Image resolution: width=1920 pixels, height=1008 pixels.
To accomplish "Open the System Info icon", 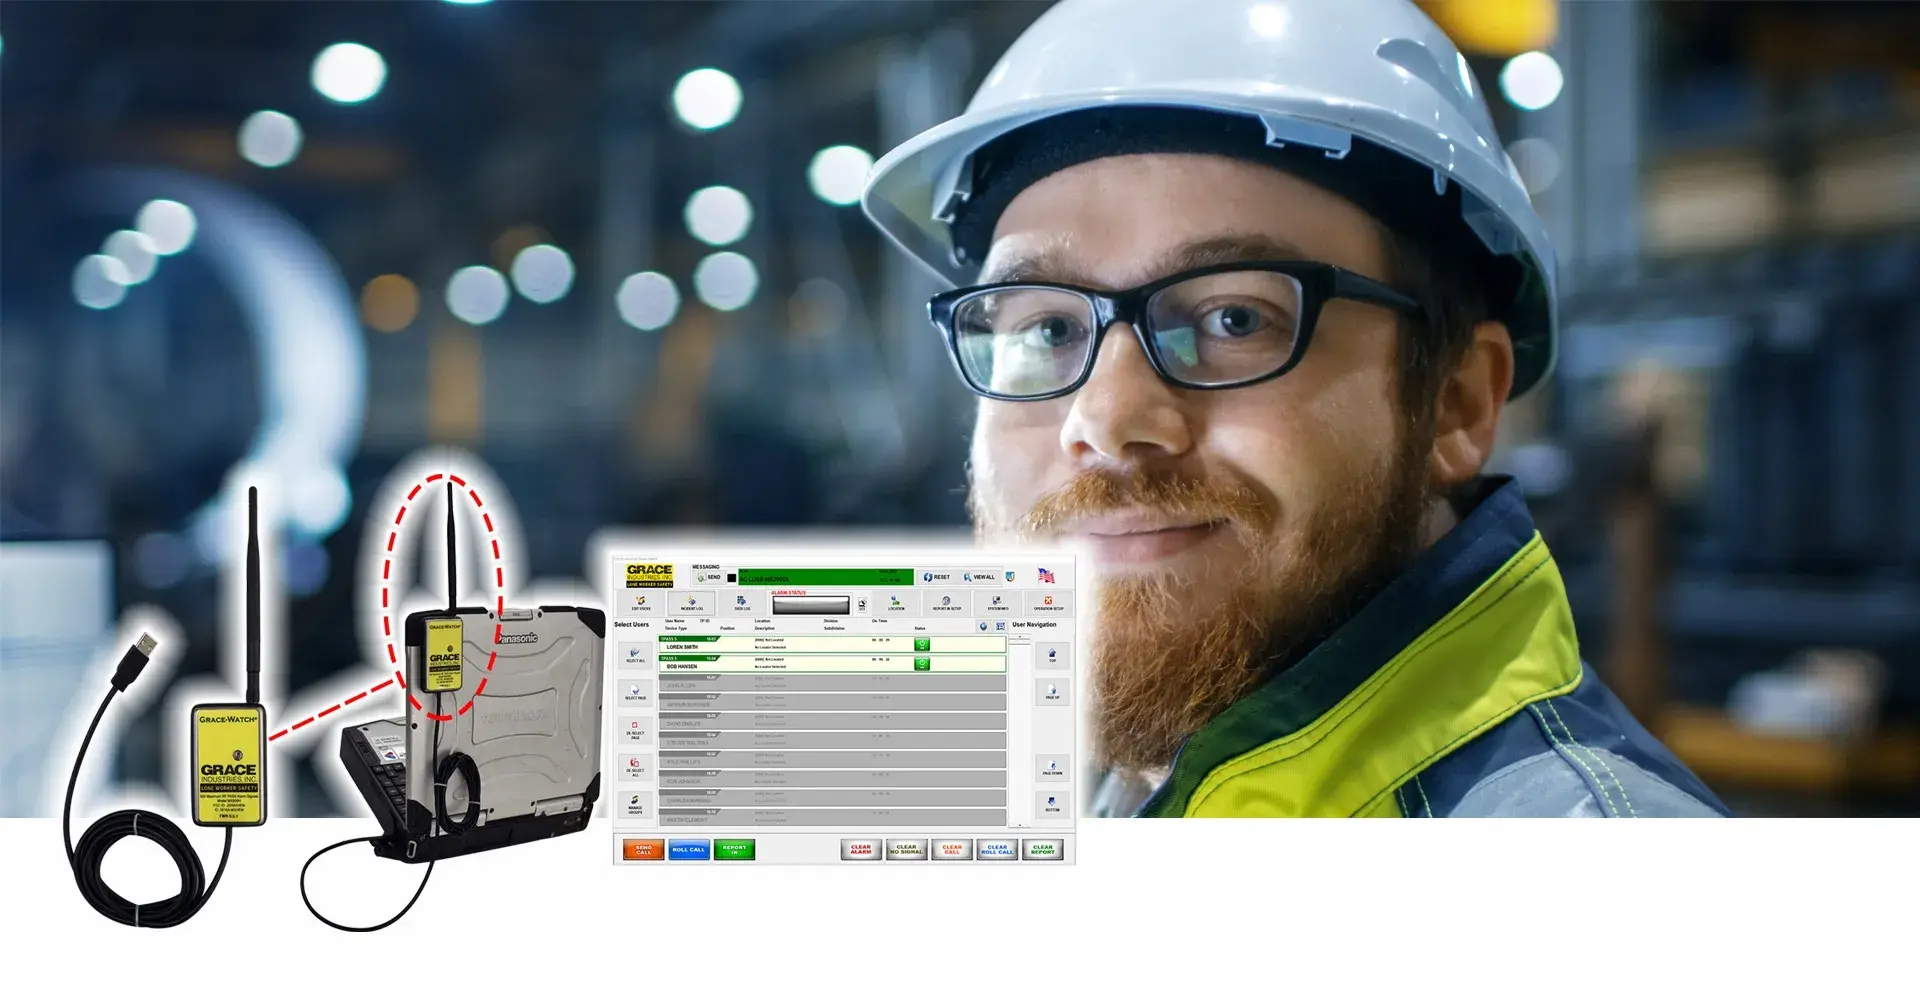I will (997, 602).
